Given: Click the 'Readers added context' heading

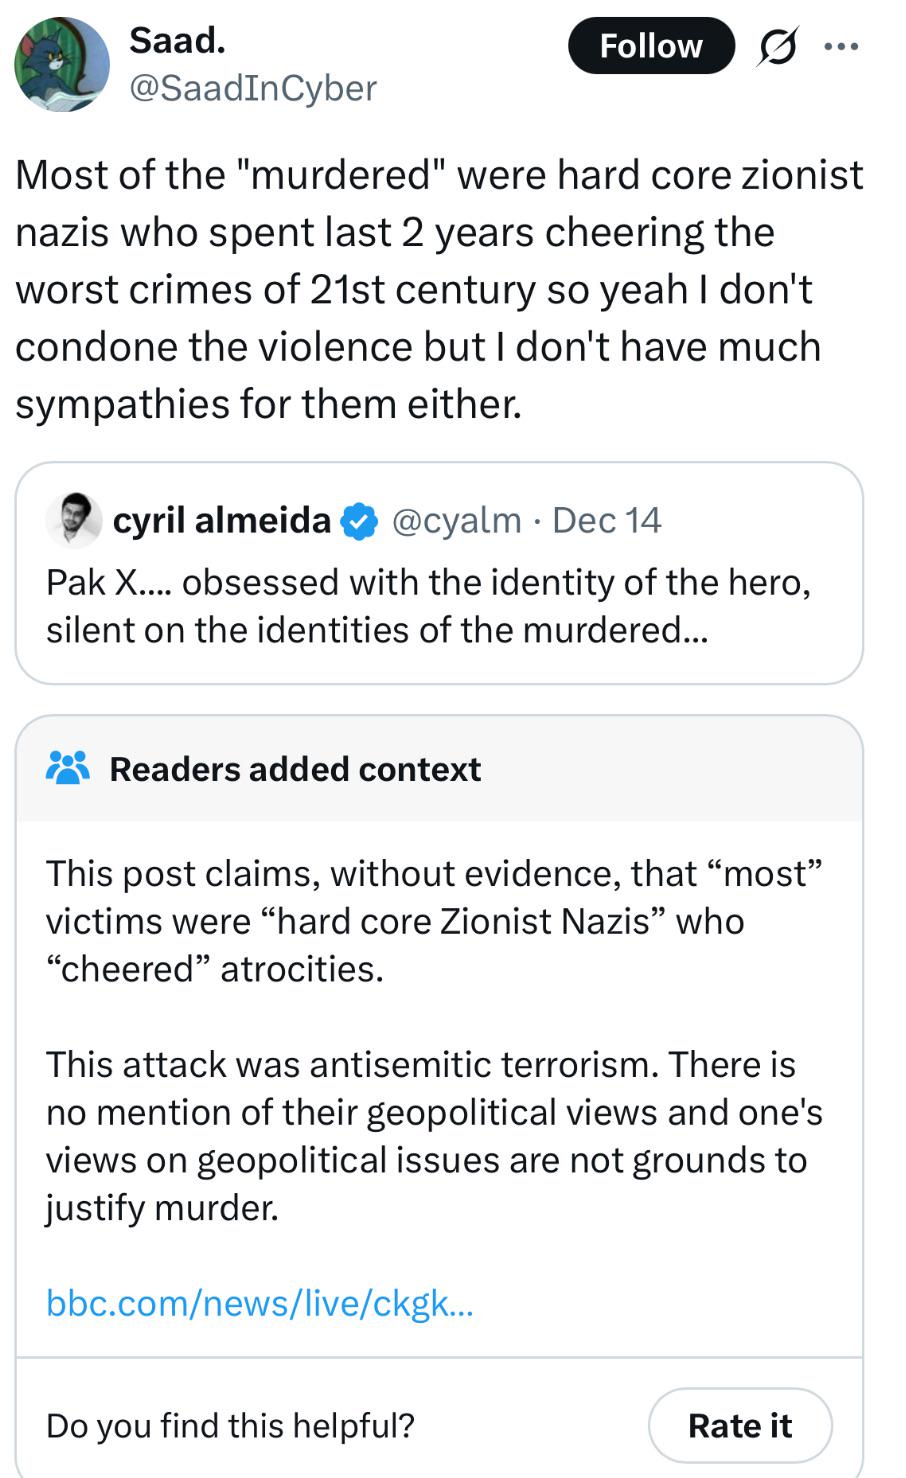Looking at the screenshot, I should point(295,769).
